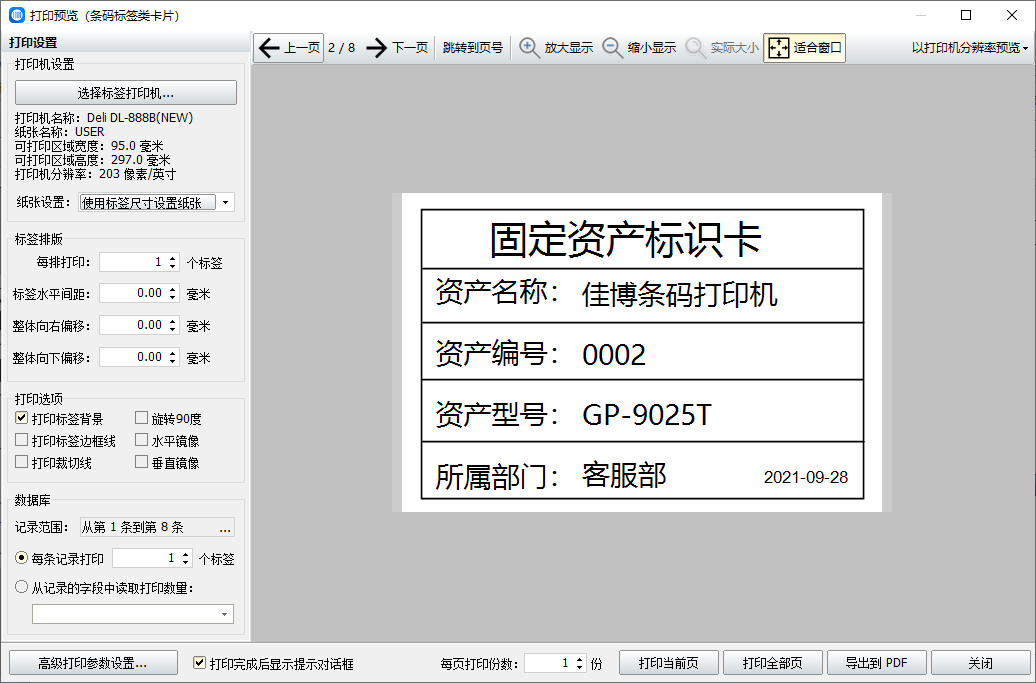Enable 旋转90度 checkbox
1036x683 pixels.
tap(141, 418)
